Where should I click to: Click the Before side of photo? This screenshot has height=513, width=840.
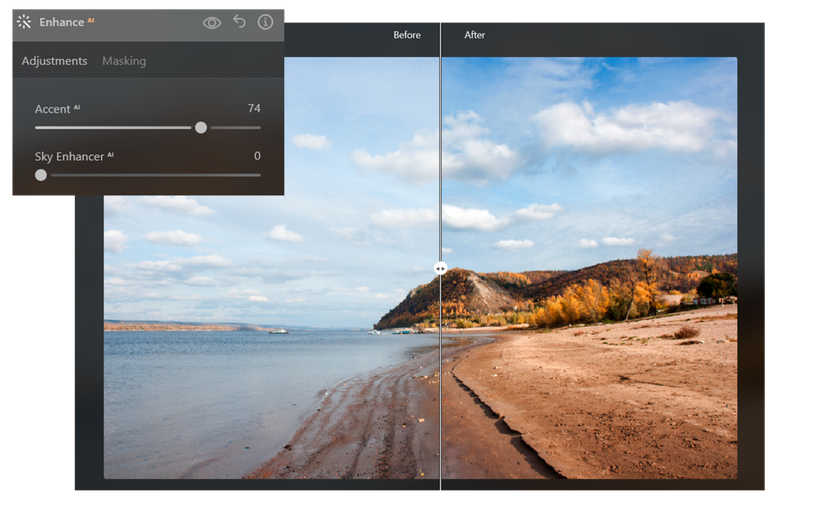point(272,268)
